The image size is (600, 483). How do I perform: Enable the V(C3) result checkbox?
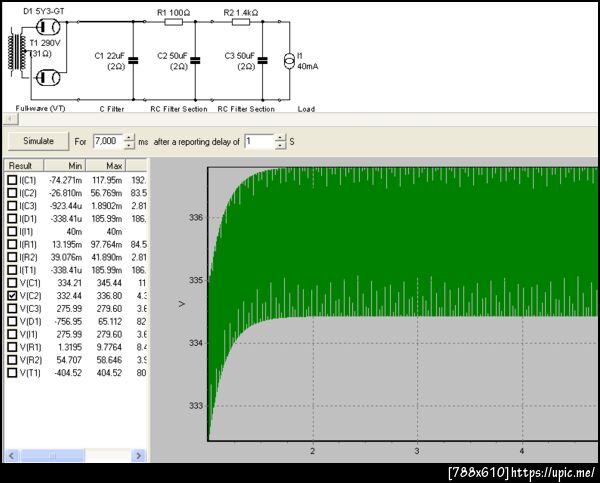(13, 308)
